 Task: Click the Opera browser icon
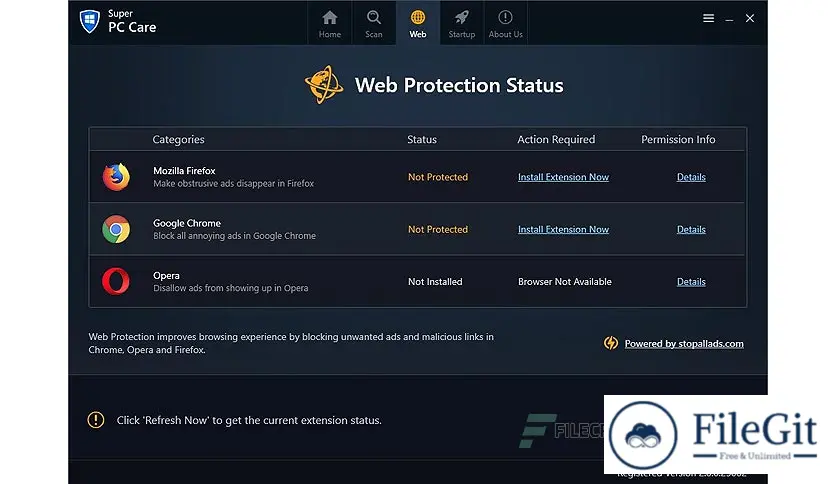[x=116, y=281]
